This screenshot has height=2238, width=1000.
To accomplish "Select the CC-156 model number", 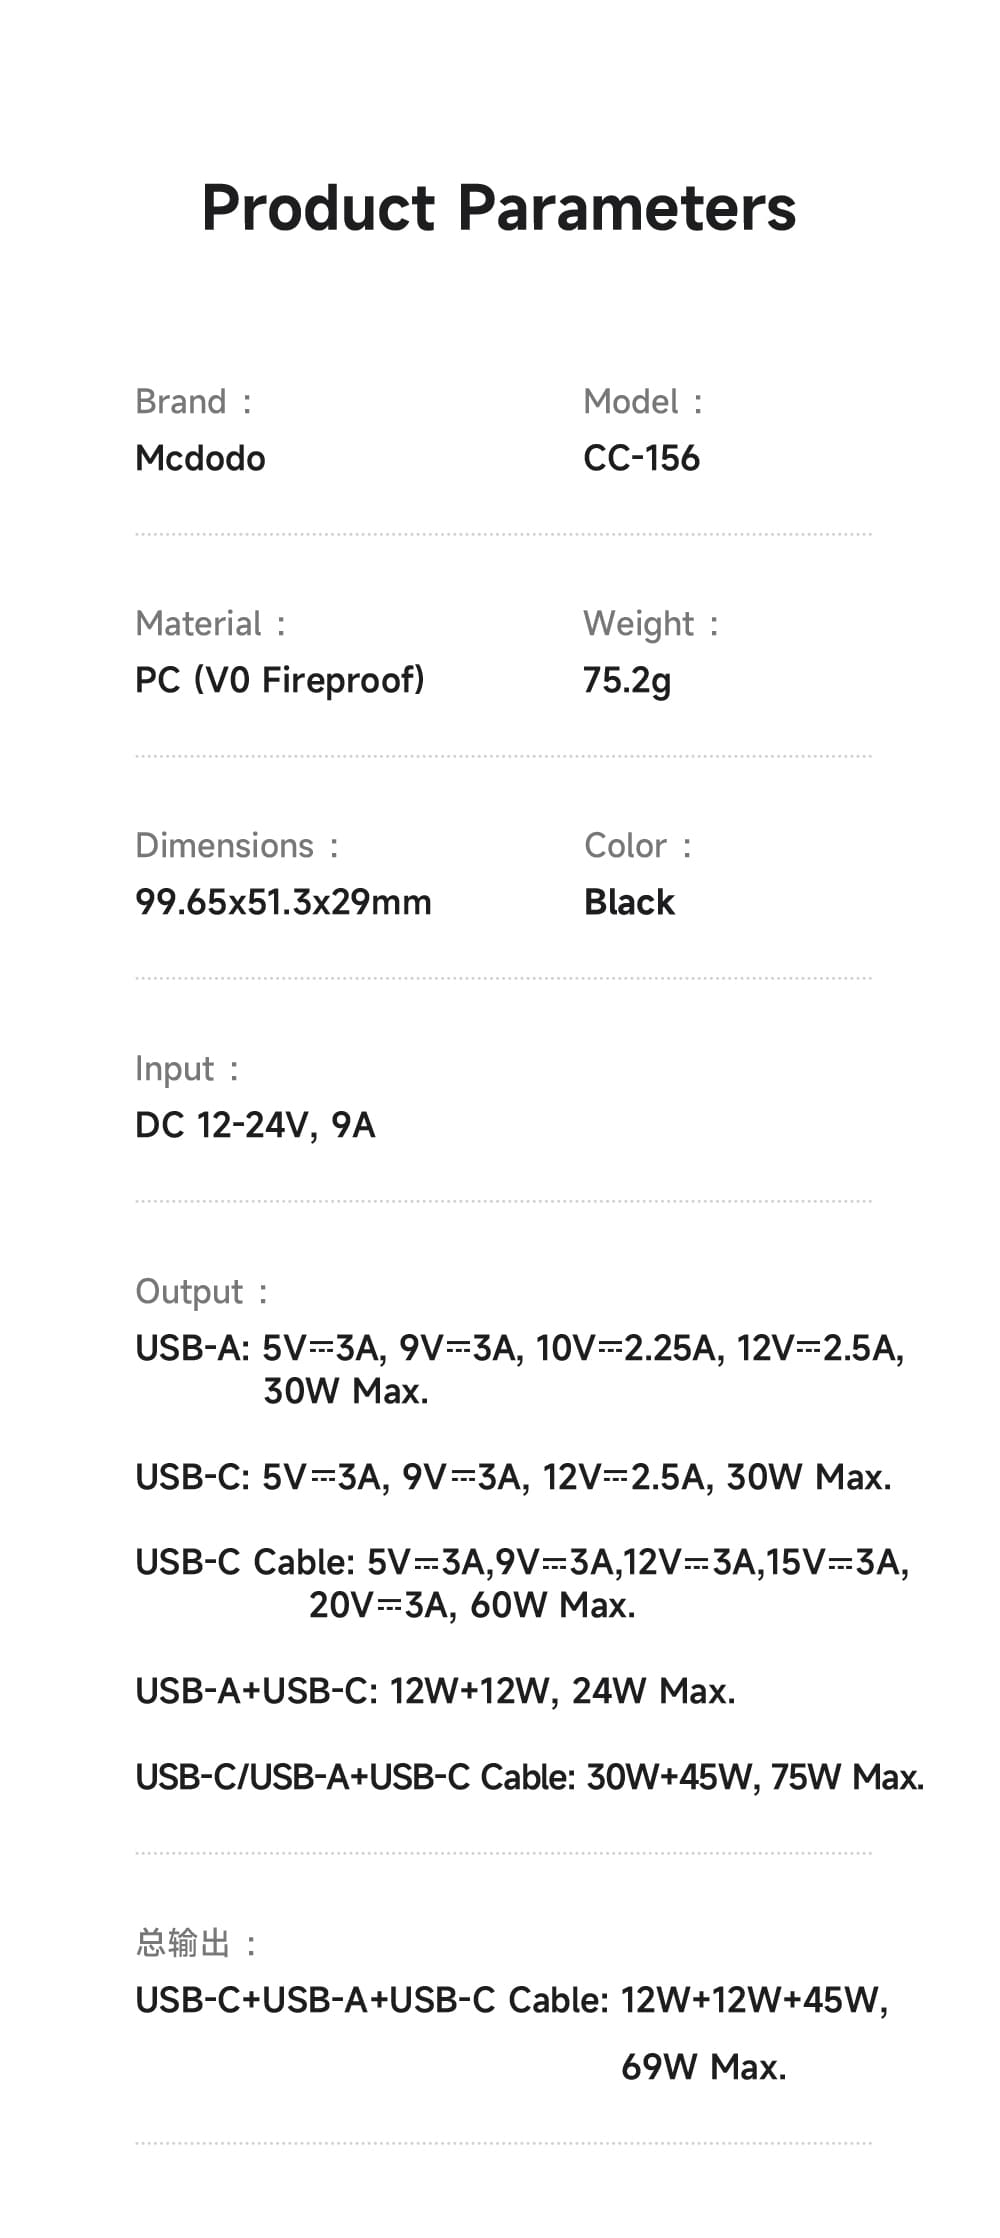I will 641,458.
